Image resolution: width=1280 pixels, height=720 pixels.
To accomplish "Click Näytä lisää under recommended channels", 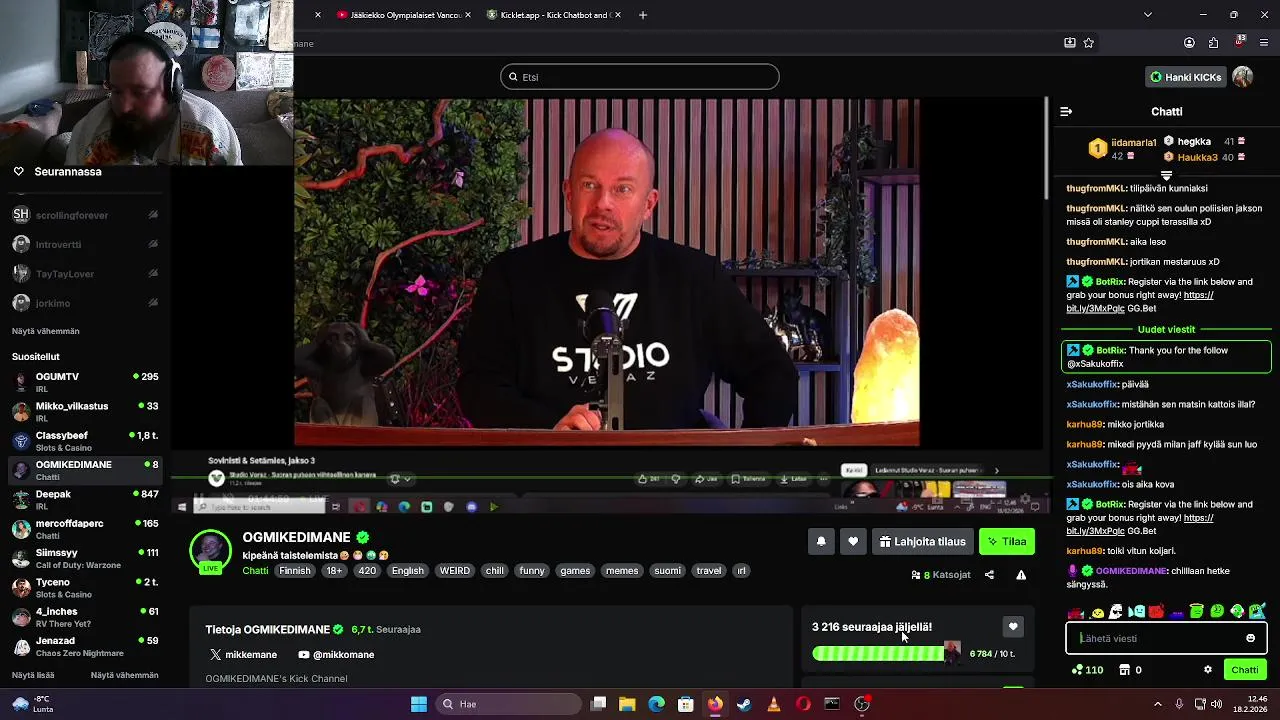I will click(33, 676).
